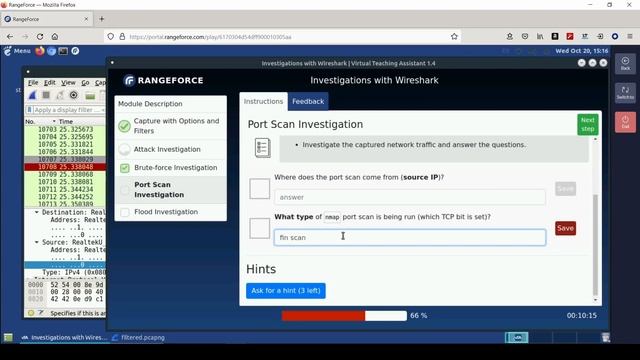Click the Firefox account sign-in arrow icon
Screen dimensions: 640x360
point(600,37)
